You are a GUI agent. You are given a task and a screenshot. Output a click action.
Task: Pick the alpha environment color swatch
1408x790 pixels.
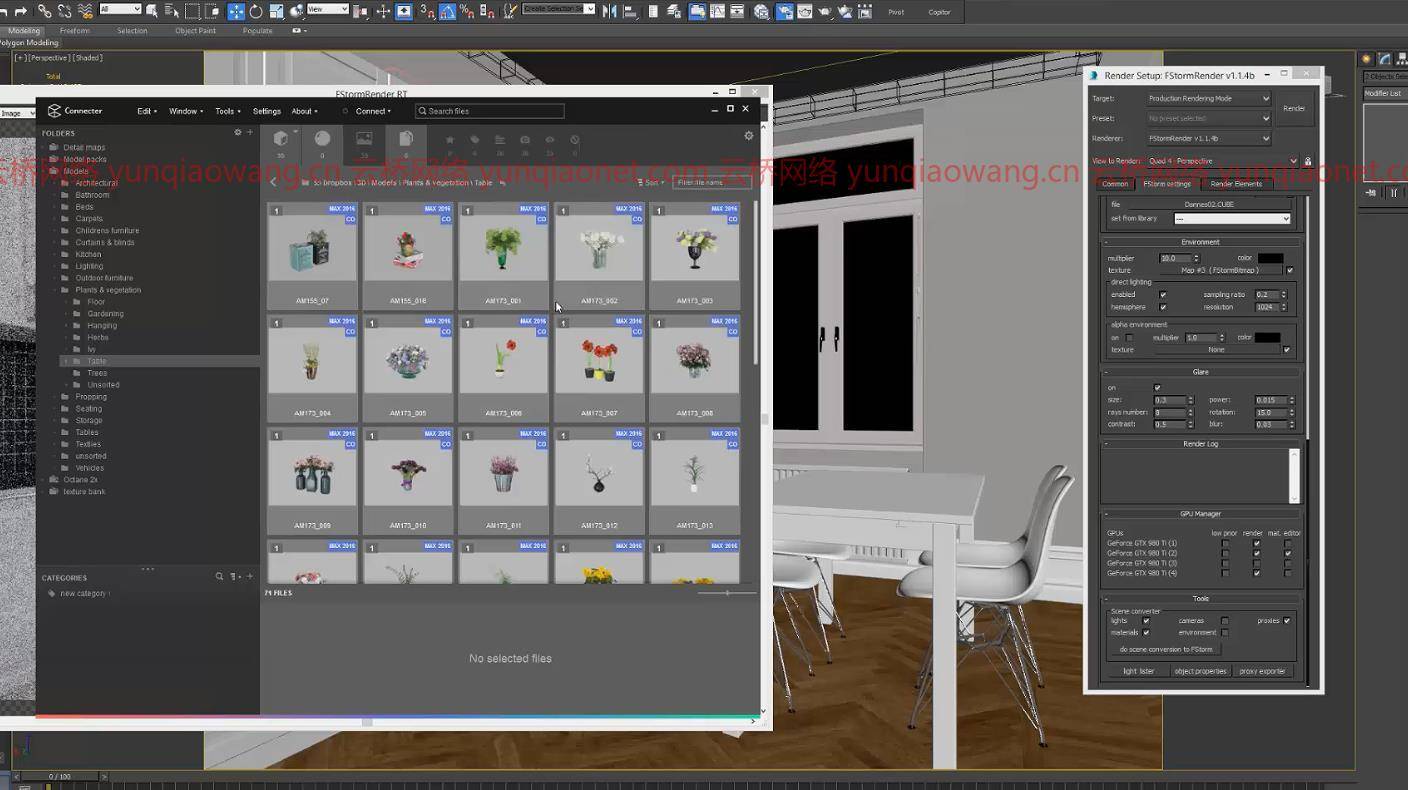1268,338
